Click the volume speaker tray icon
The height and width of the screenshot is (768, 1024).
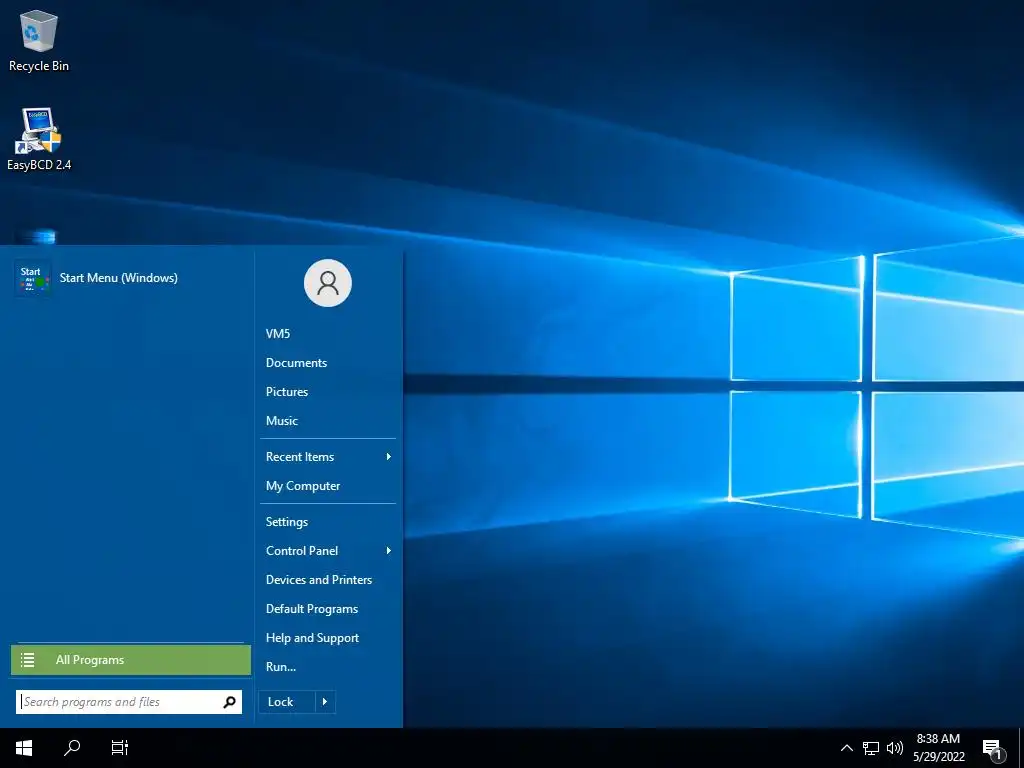coord(895,748)
